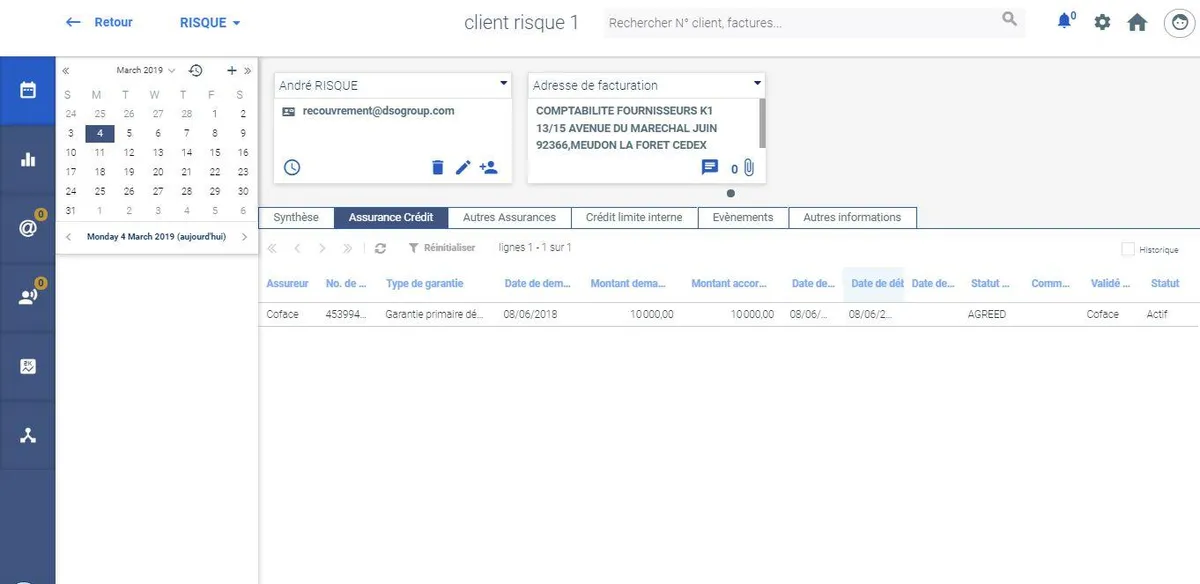This screenshot has width=1200, height=584.
Task: Click the Actif status cell
Action: 1158,314
